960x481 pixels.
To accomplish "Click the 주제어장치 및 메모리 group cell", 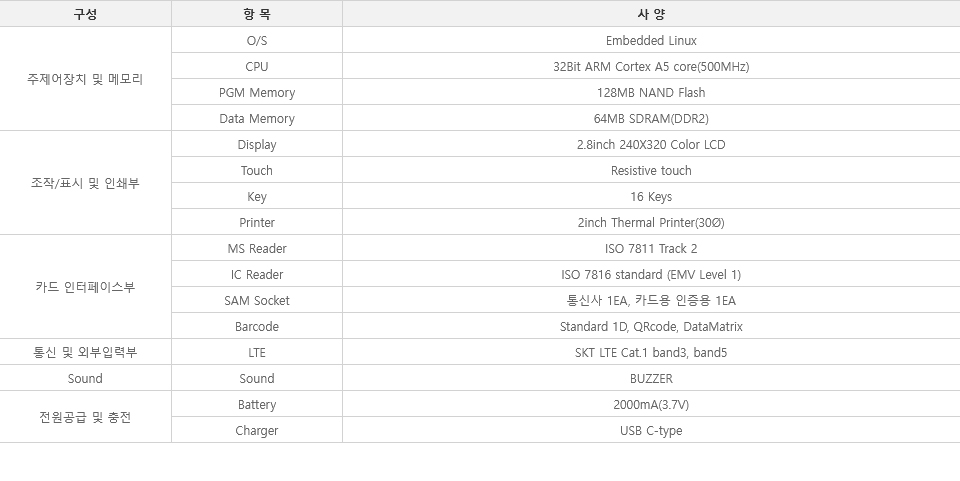I will (85, 78).
